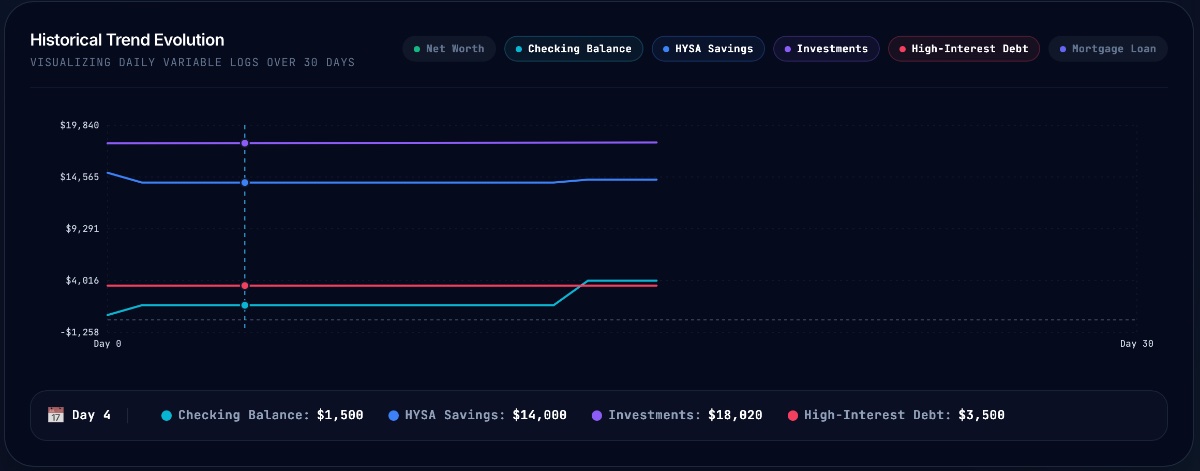Hide the Investments series chip
The width and height of the screenshot is (1200, 471).
pyautogui.click(x=827, y=48)
